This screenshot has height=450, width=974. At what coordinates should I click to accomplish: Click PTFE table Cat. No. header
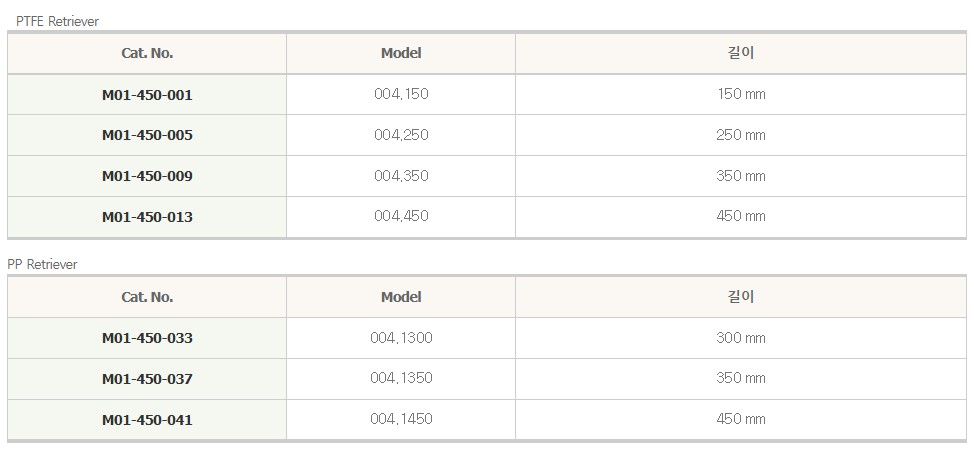point(147,53)
